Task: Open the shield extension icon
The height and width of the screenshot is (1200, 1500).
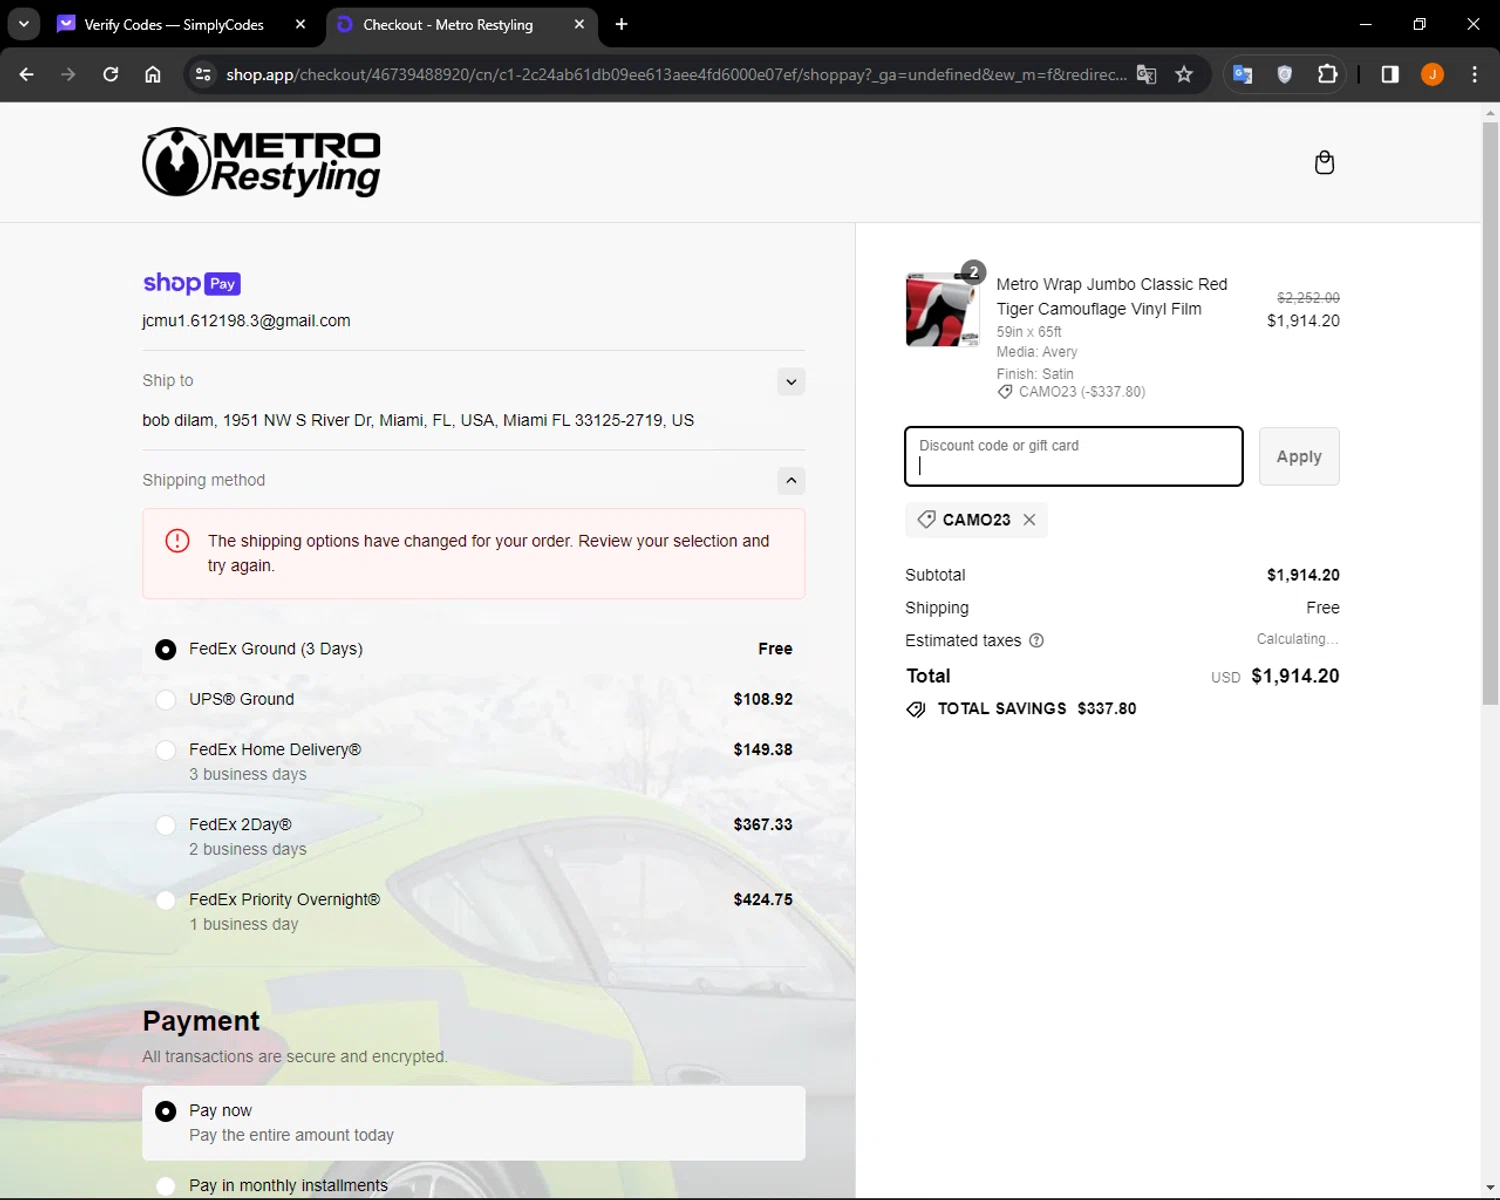Action: point(1285,74)
